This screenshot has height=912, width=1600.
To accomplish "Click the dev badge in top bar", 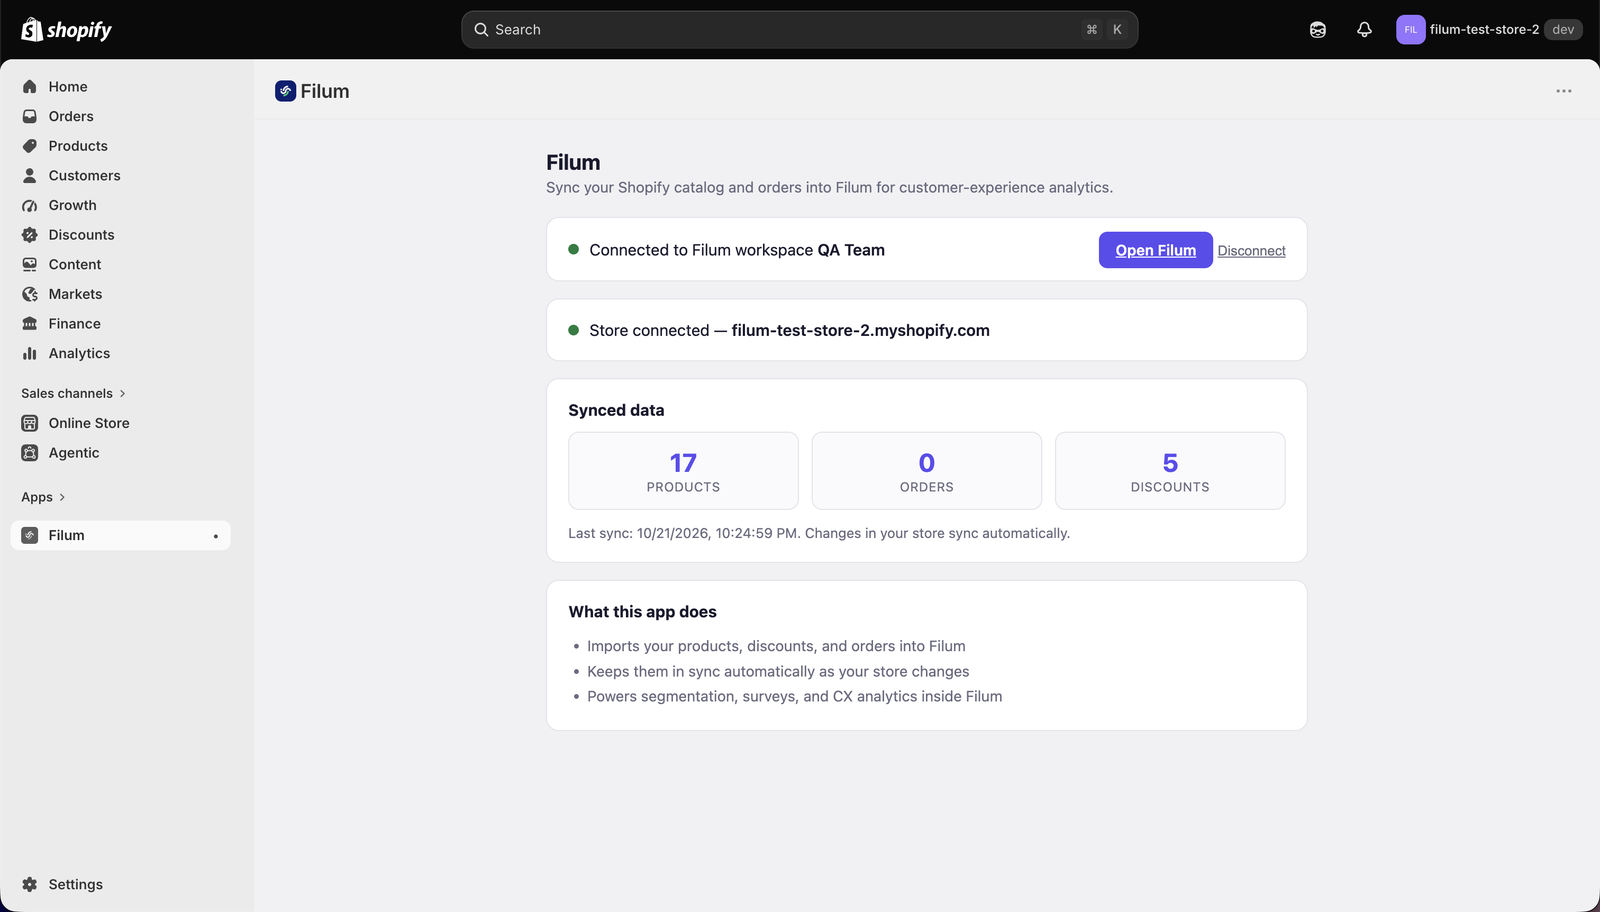I will 1563,30.
